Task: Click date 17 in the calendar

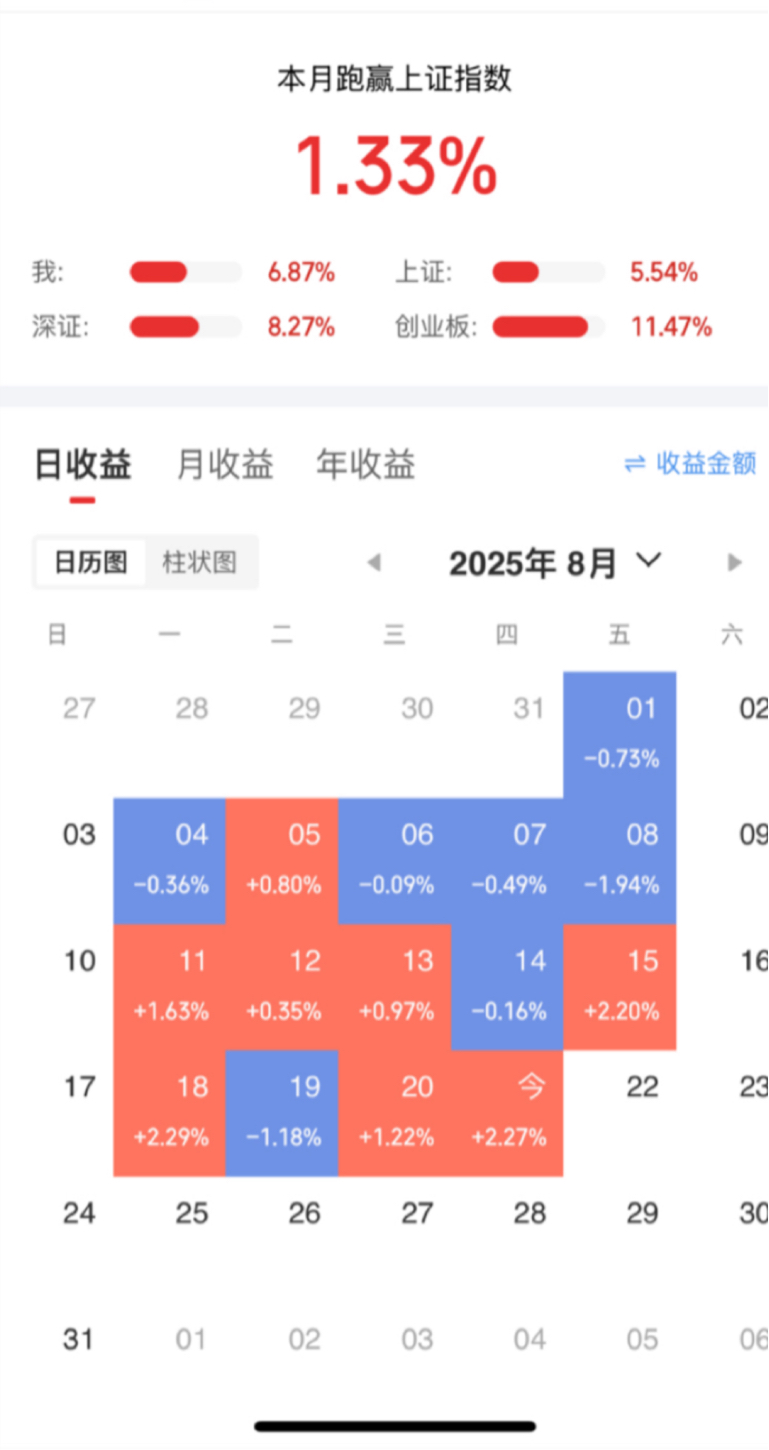Action: (x=79, y=1087)
